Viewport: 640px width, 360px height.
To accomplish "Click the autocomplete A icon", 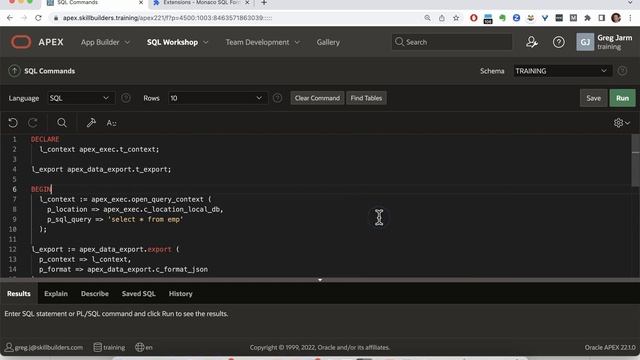I will click(x=111, y=123).
